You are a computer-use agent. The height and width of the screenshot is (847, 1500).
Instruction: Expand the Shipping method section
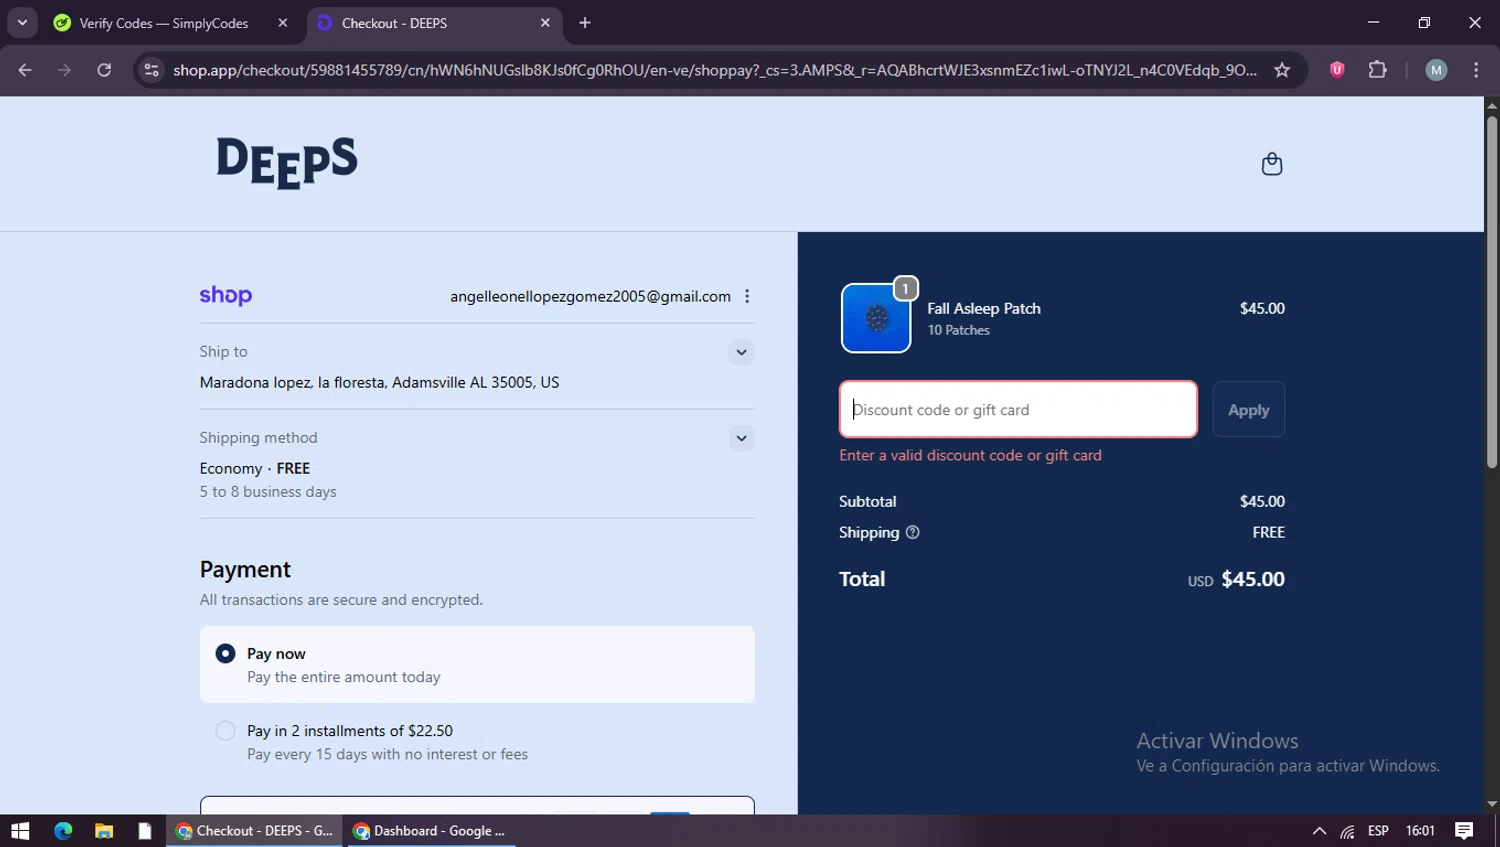pos(741,438)
